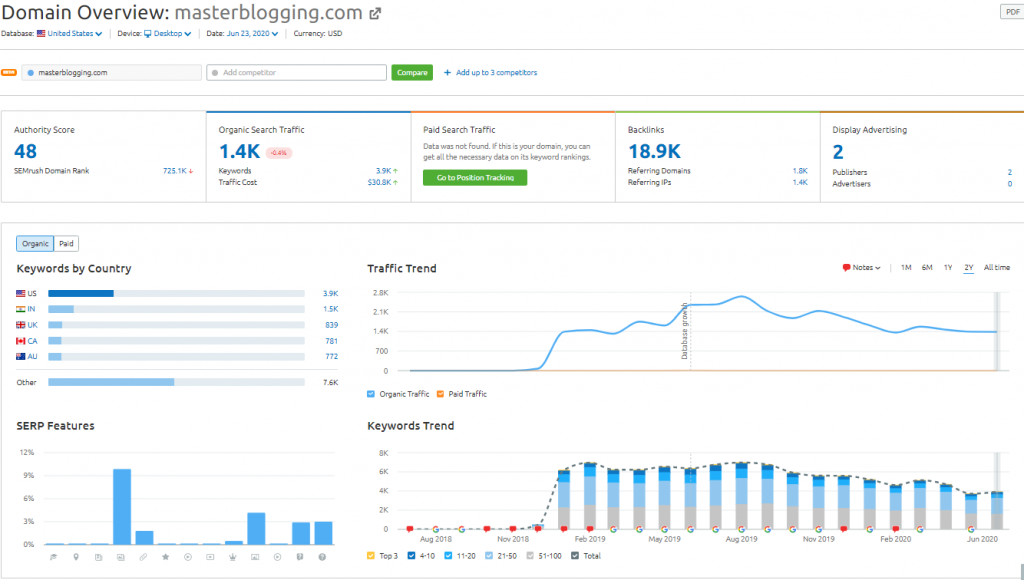Image resolution: width=1024 pixels, height=580 pixels.
Task: Click the link chain SERP feature icon
Action: pyautogui.click(x=144, y=556)
